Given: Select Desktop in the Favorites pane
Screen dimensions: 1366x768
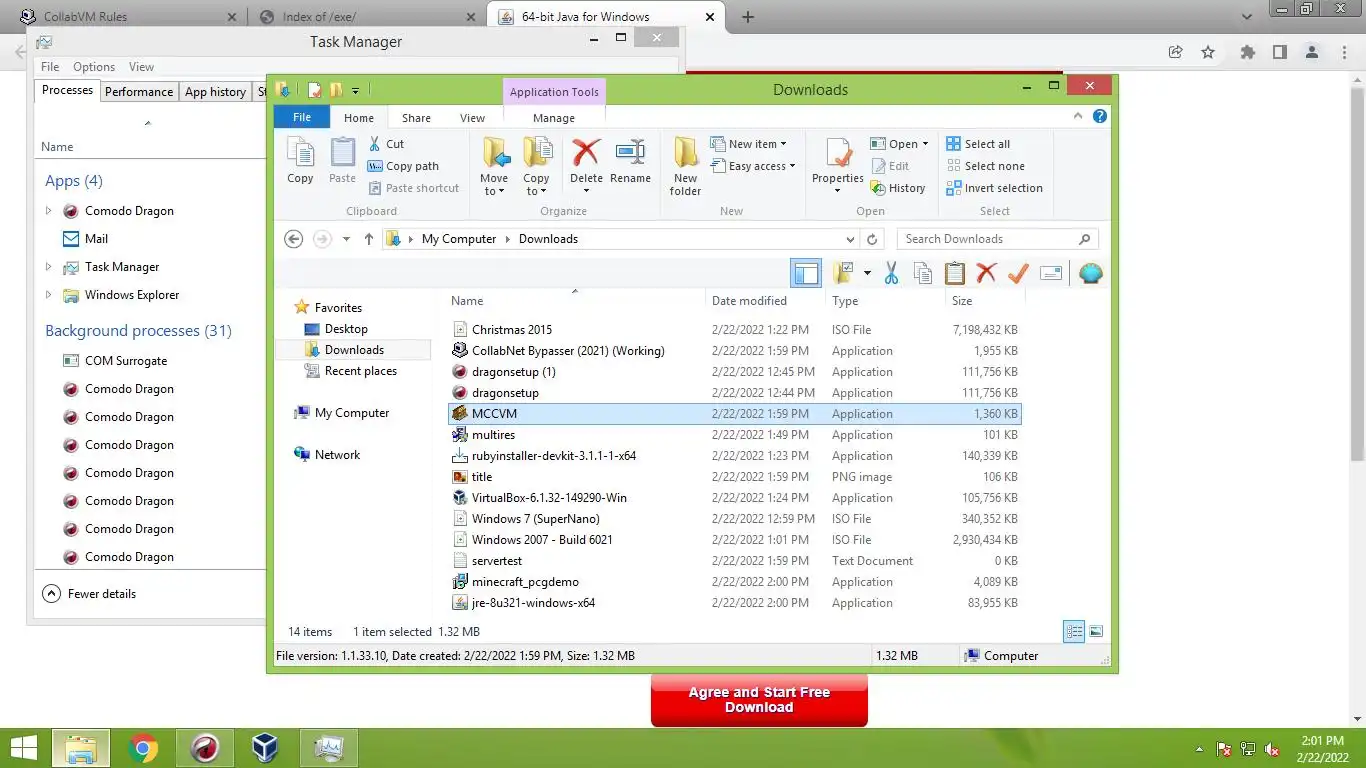Looking at the screenshot, I should point(346,329).
